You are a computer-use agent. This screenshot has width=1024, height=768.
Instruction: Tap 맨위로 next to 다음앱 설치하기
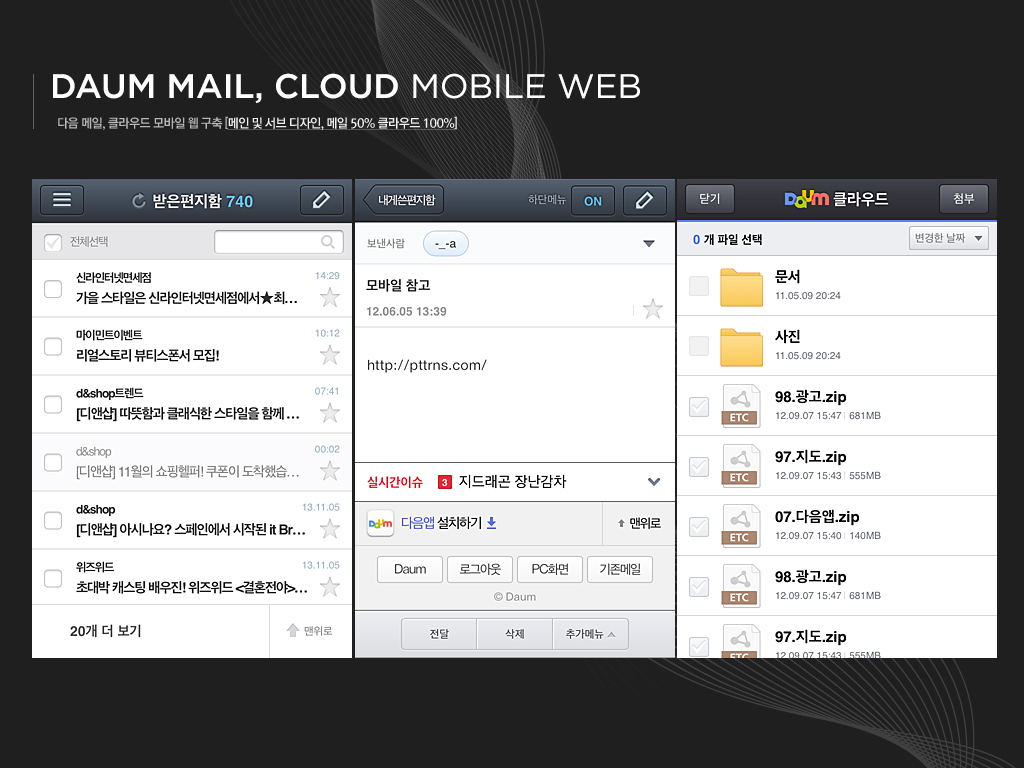639,523
